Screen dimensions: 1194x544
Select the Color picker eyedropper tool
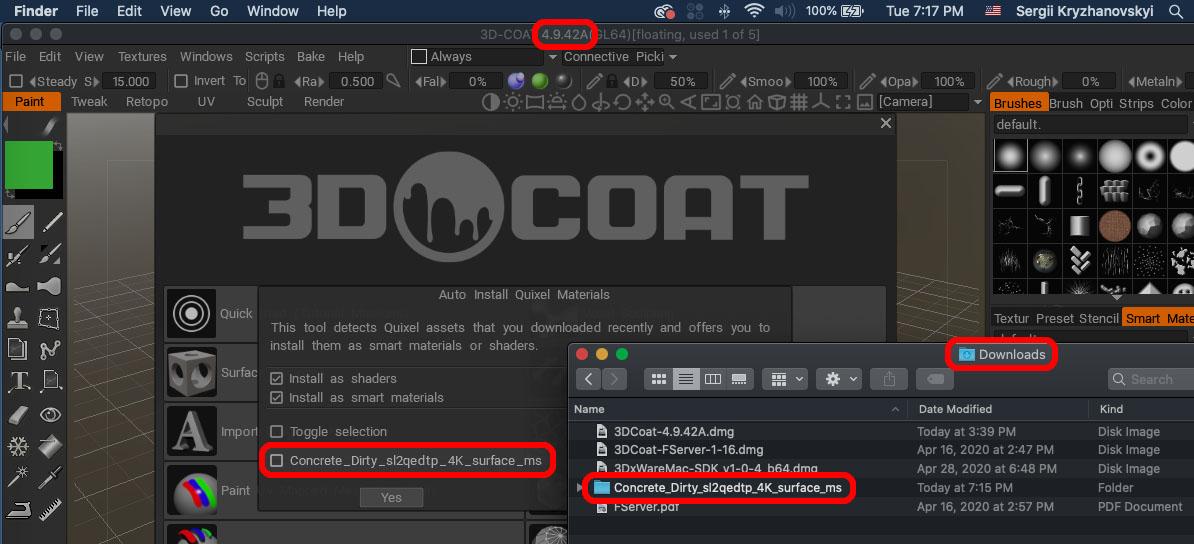(x=51, y=478)
